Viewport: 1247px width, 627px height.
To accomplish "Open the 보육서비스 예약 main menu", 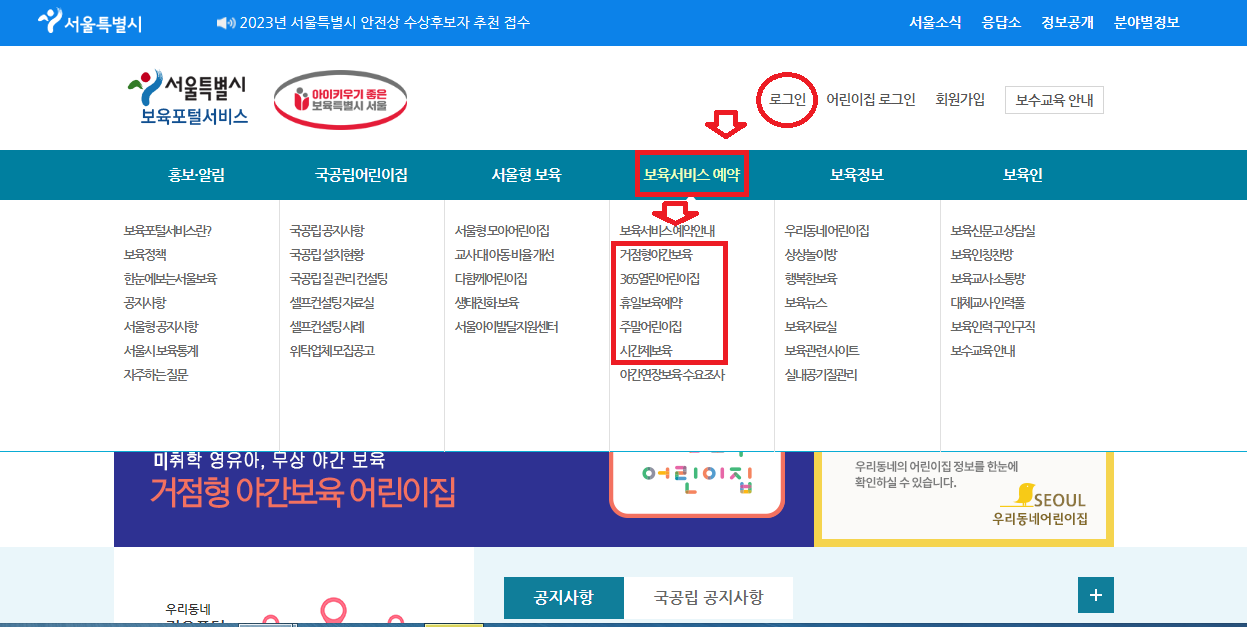I will coord(692,175).
